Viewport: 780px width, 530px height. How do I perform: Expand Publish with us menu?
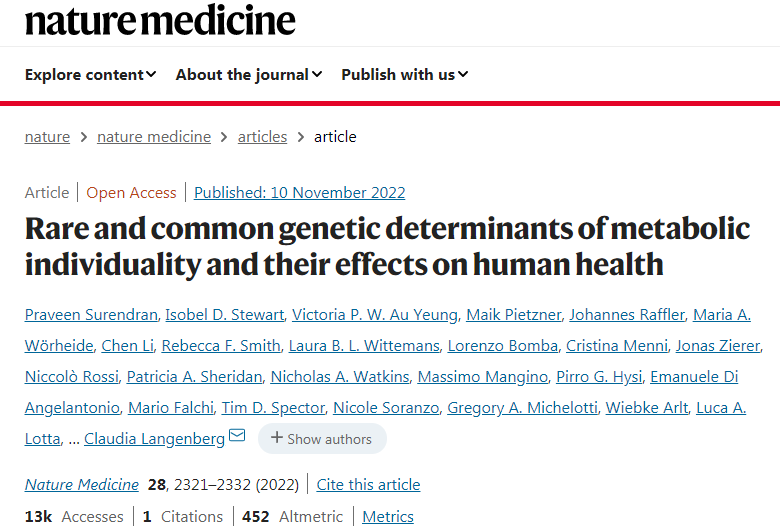pos(404,74)
